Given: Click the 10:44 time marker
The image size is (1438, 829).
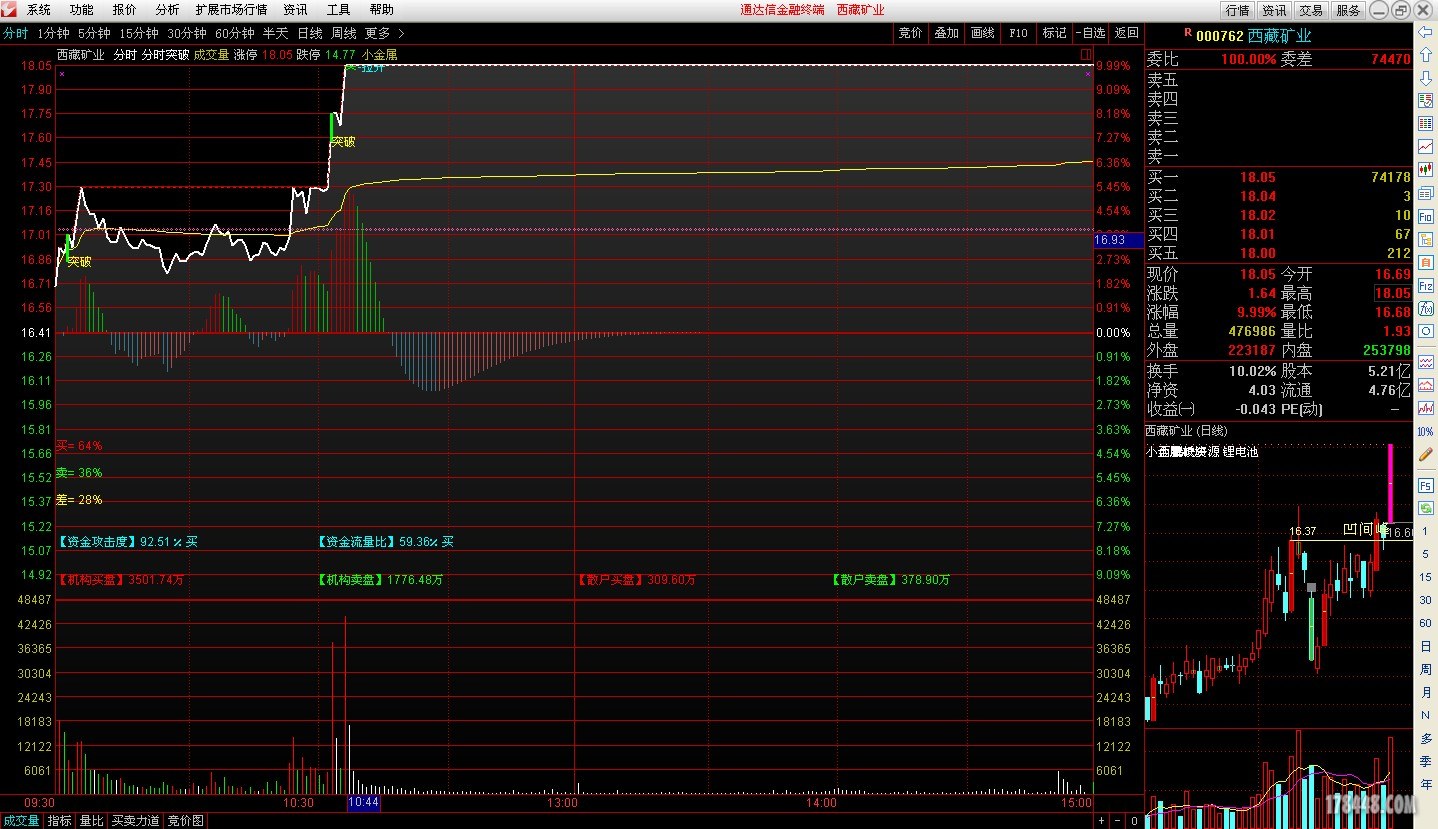Looking at the screenshot, I should (x=363, y=803).
